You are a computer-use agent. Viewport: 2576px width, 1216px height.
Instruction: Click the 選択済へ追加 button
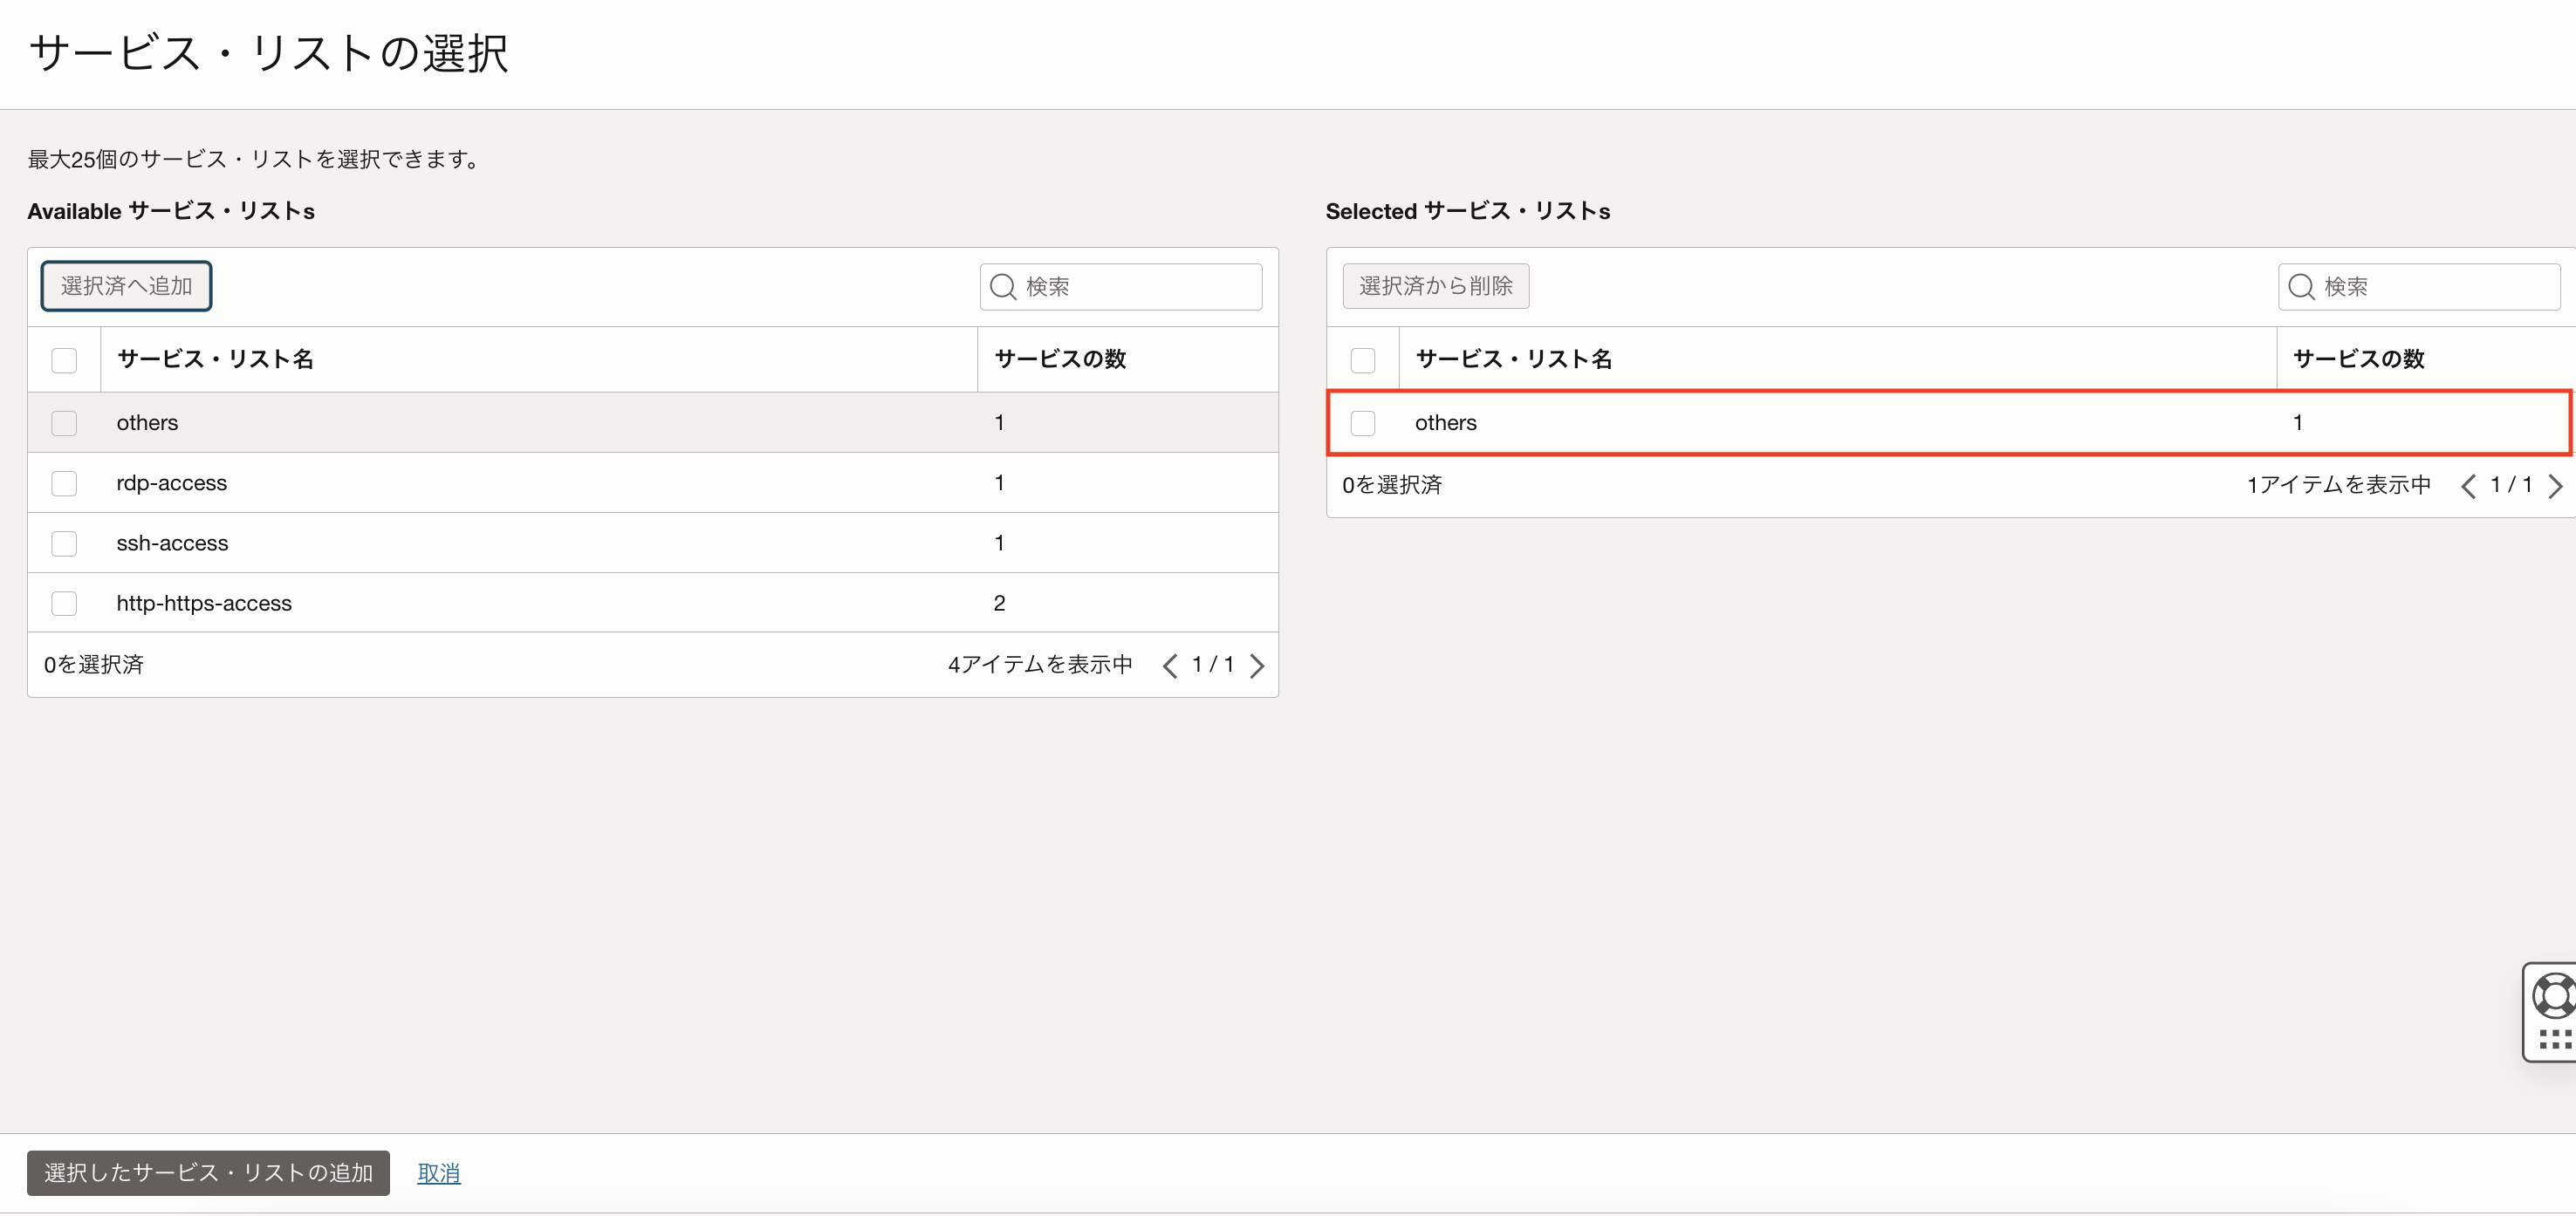tap(126, 286)
